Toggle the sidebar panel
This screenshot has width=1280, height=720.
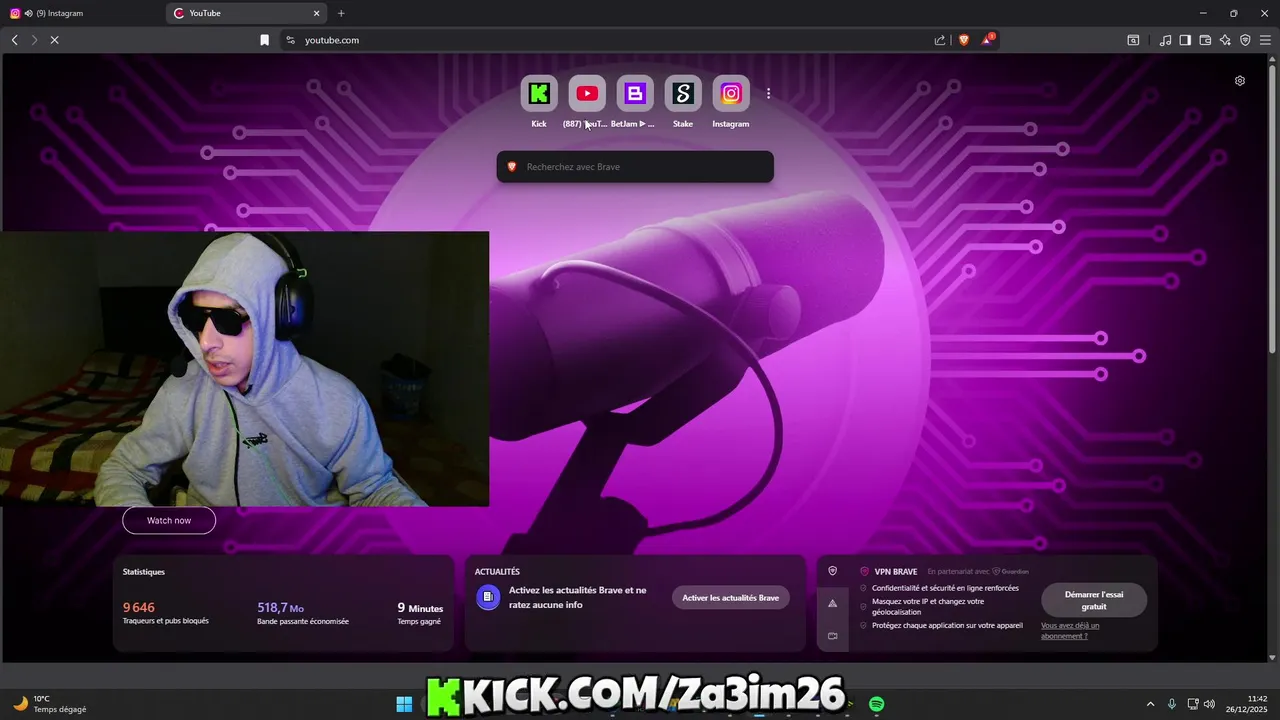click(1185, 40)
